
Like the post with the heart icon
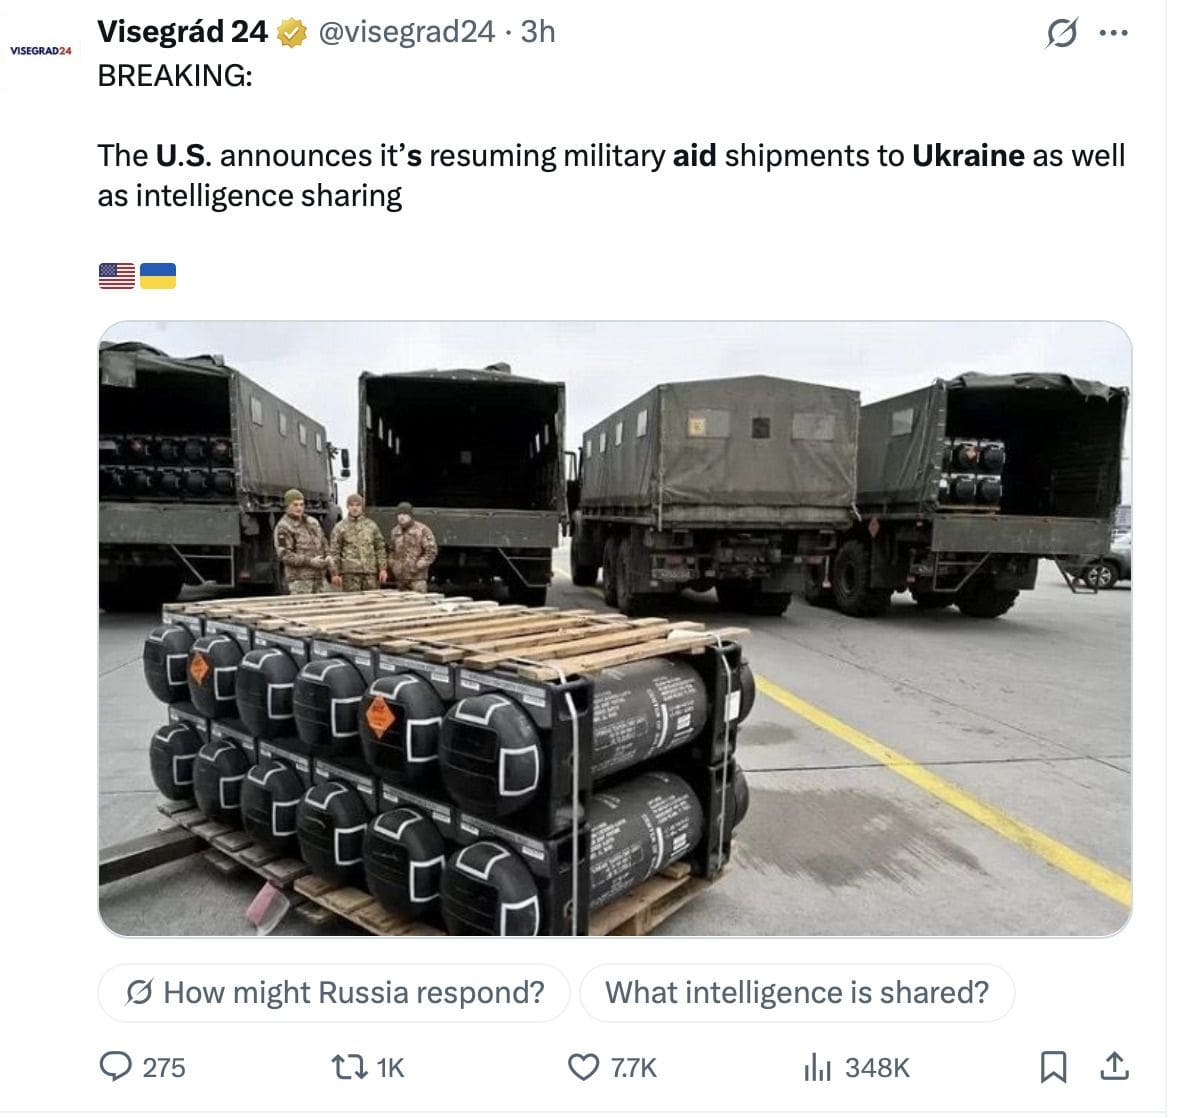(x=583, y=1067)
